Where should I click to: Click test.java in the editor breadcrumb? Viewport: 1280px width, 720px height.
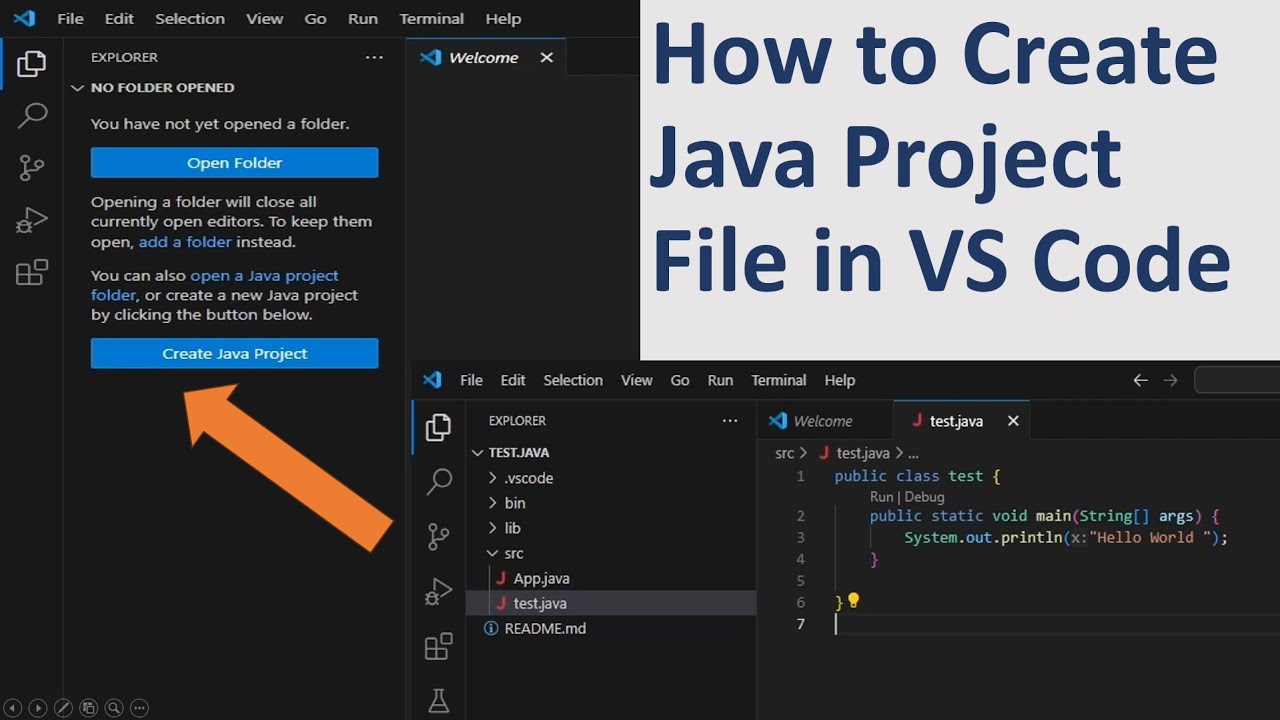click(862, 453)
